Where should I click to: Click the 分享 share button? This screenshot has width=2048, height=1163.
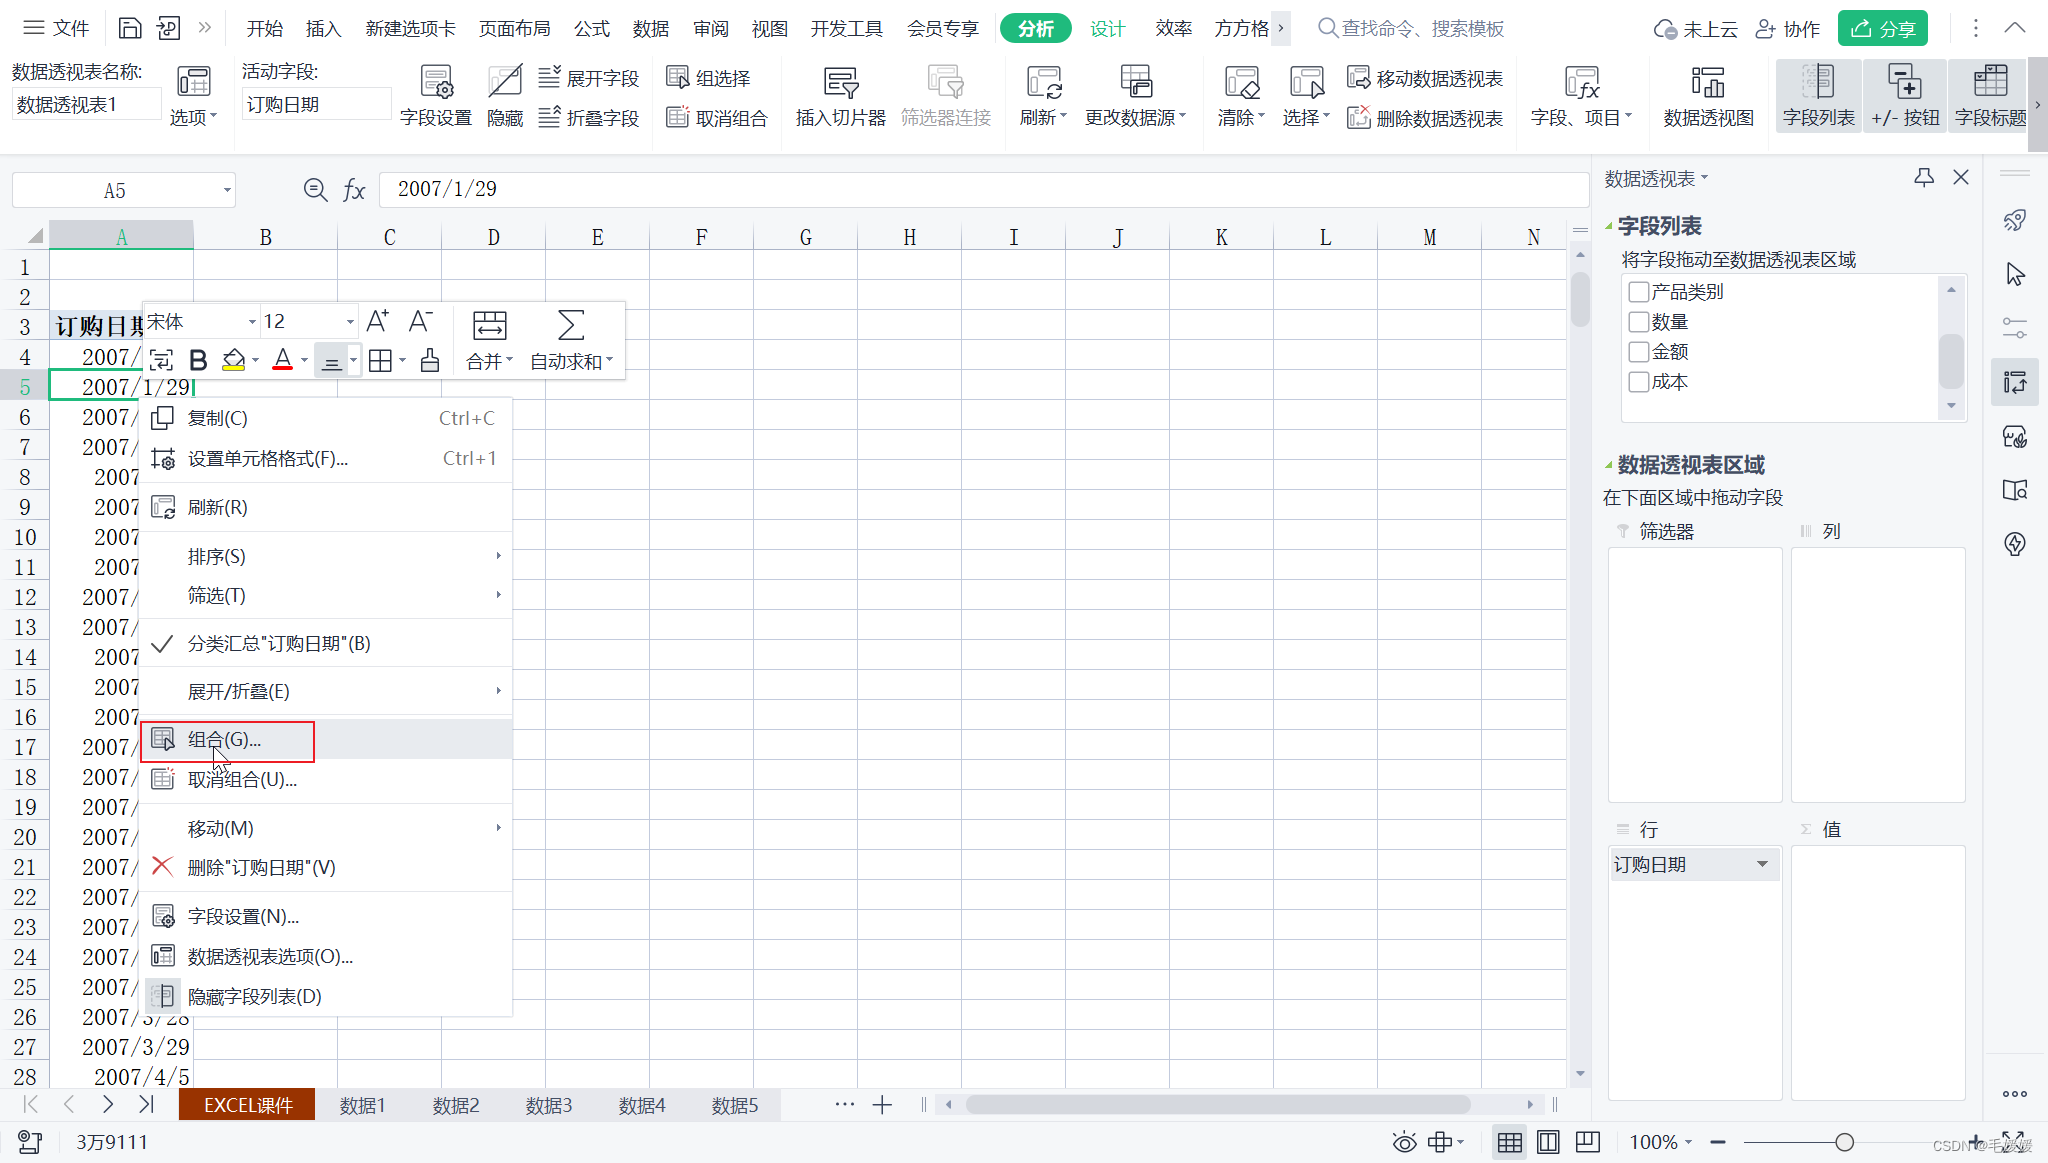point(1882,29)
